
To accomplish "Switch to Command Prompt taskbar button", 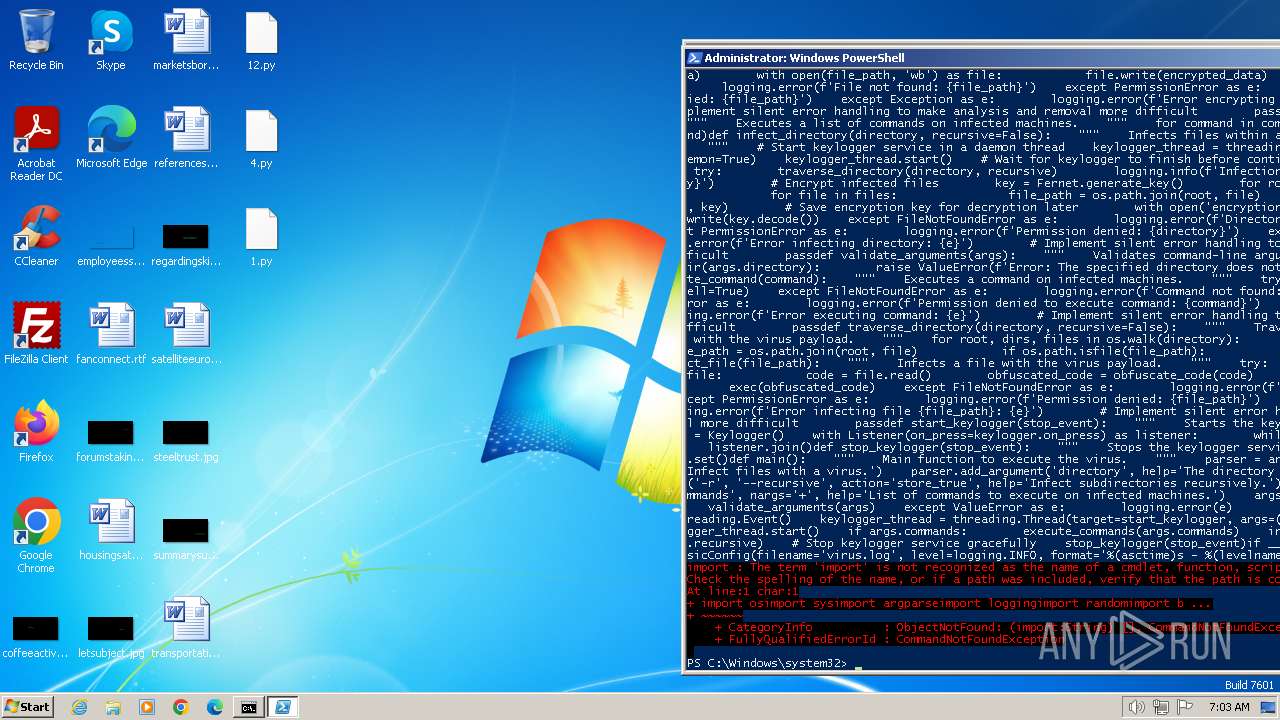I will (248, 707).
